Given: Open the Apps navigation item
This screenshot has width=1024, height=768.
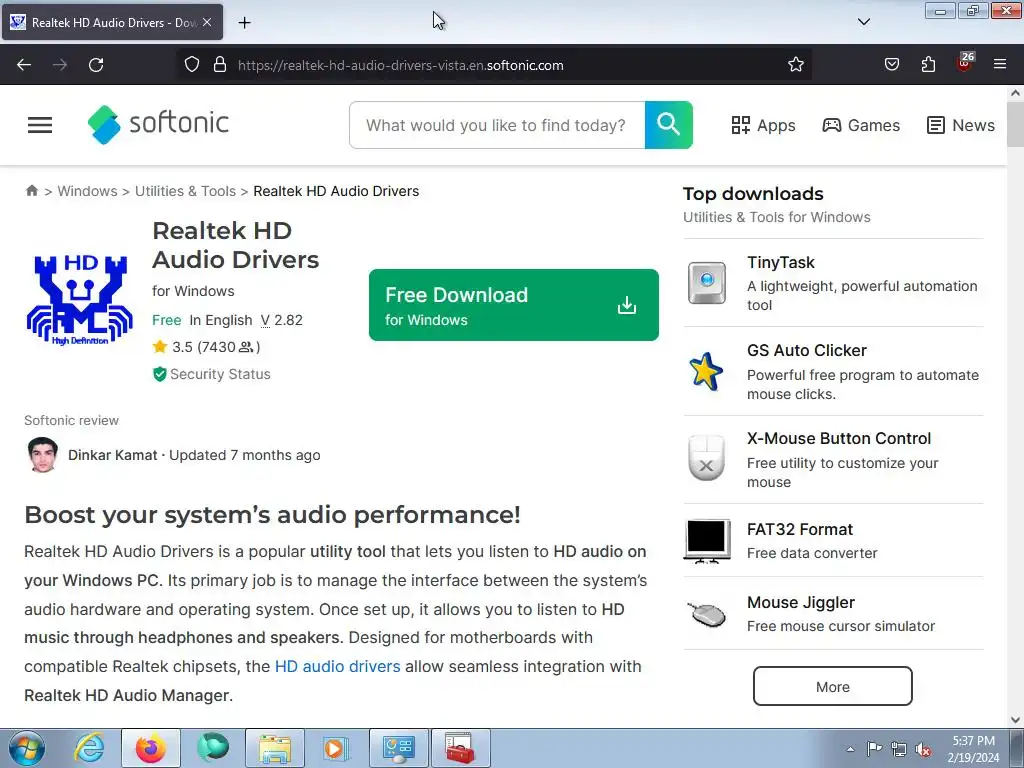Looking at the screenshot, I should 763,125.
